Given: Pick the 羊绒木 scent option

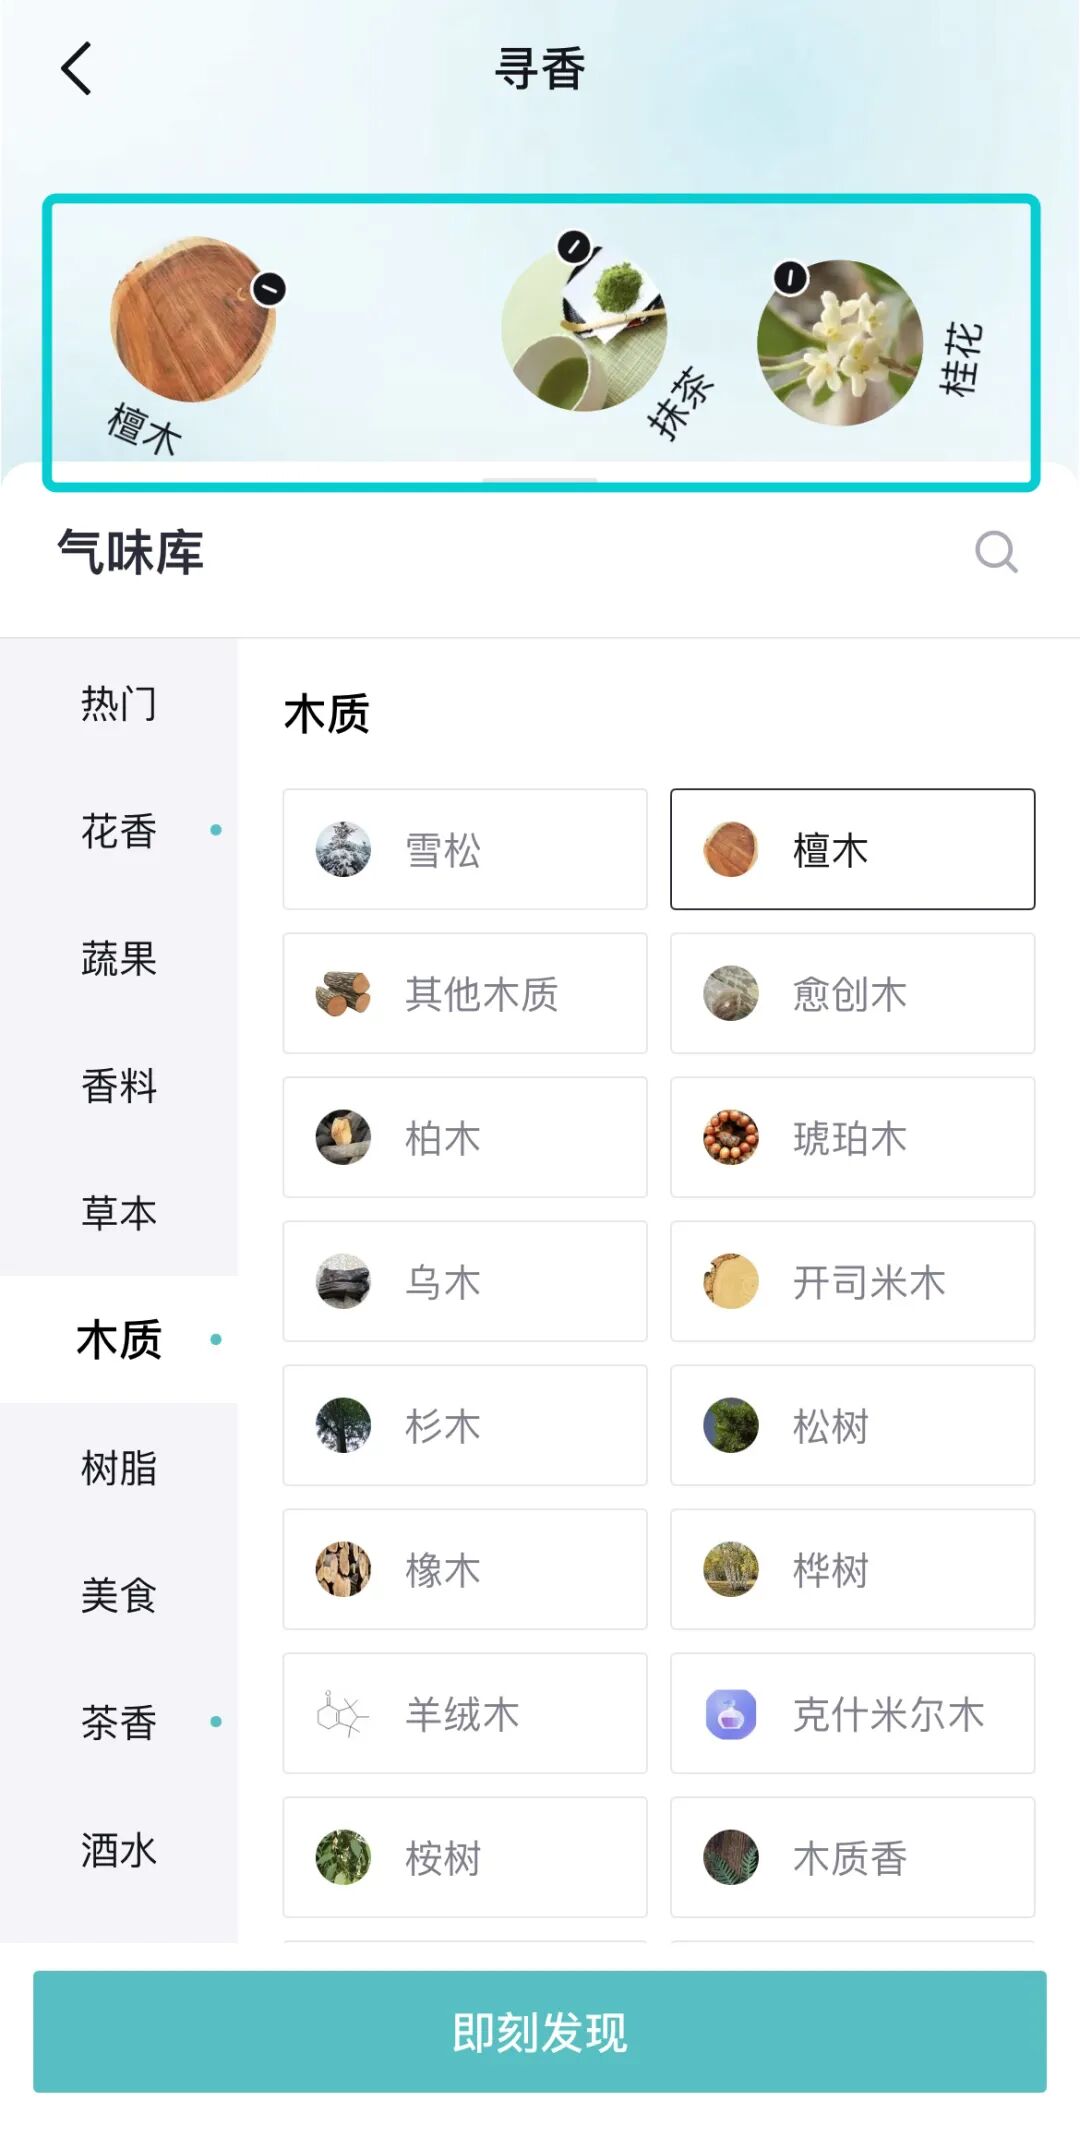Looking at the screenshot, I should point(465,1713).
